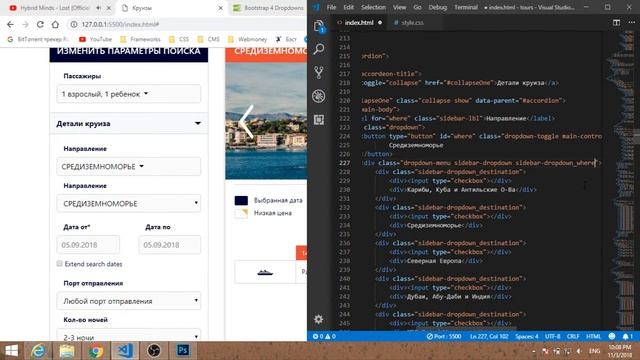Viewport: 640px width, 360px height.
Task: Open the Debug panel icon in VS Code
Action: point(319,96)
